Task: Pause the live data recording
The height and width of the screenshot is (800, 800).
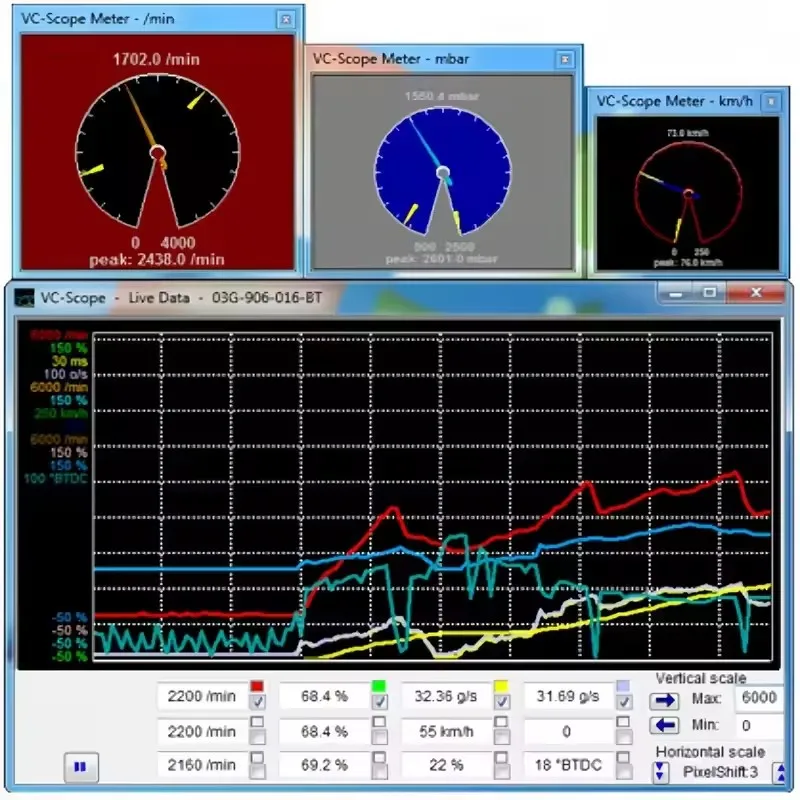Action: 81,767
